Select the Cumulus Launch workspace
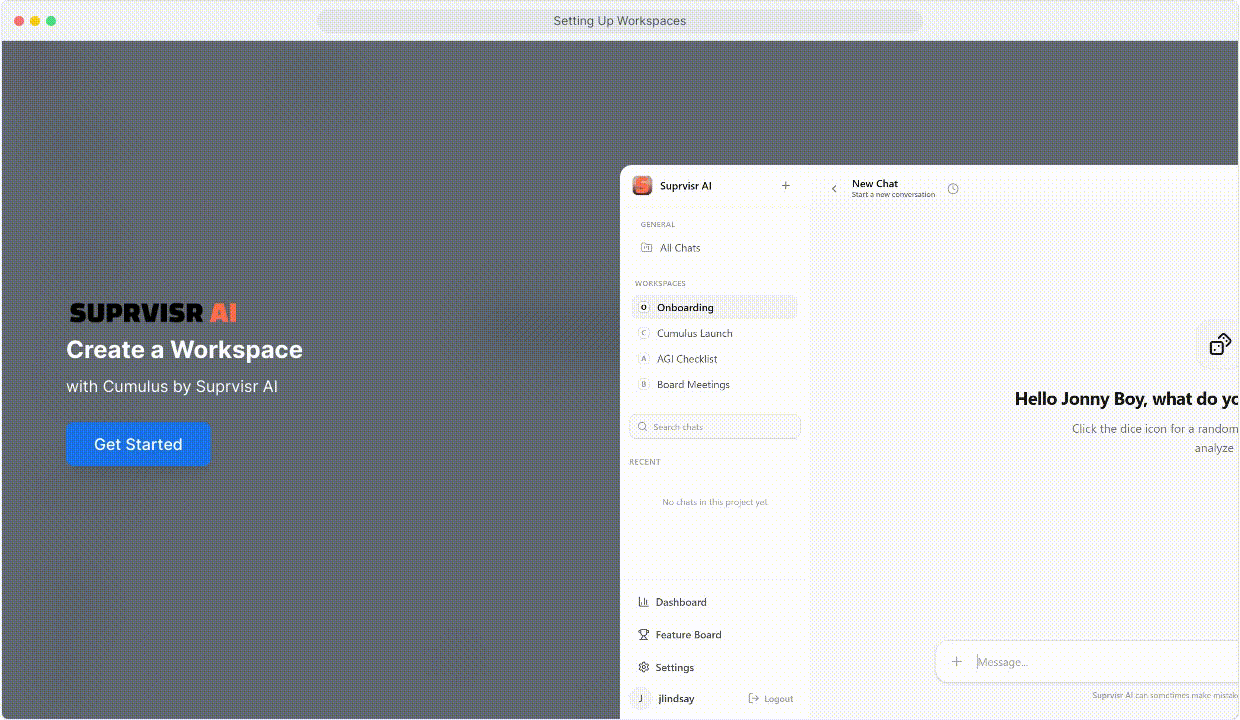Image resolution: width=1240 pixels, height=720 pixels. [x=694, y=333]
